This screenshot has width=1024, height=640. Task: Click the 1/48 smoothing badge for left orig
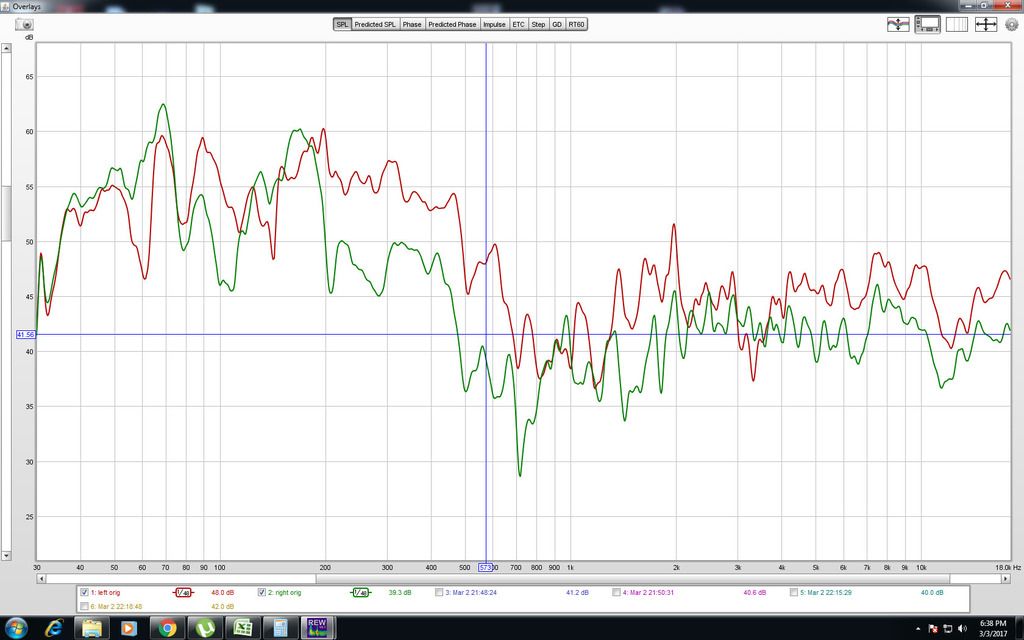tap(184, 593)
